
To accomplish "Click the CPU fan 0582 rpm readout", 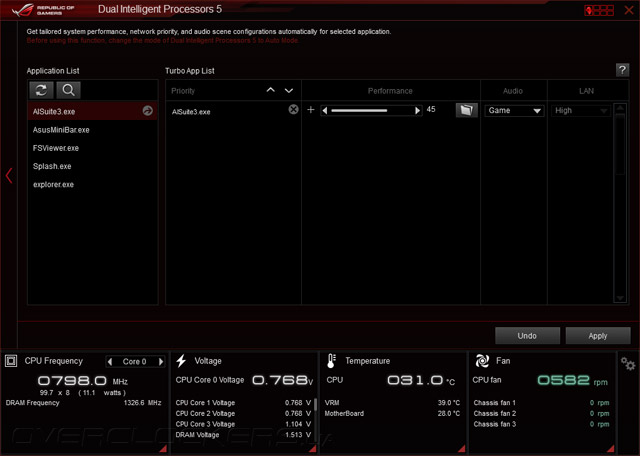I will click(x=572, y=380).
